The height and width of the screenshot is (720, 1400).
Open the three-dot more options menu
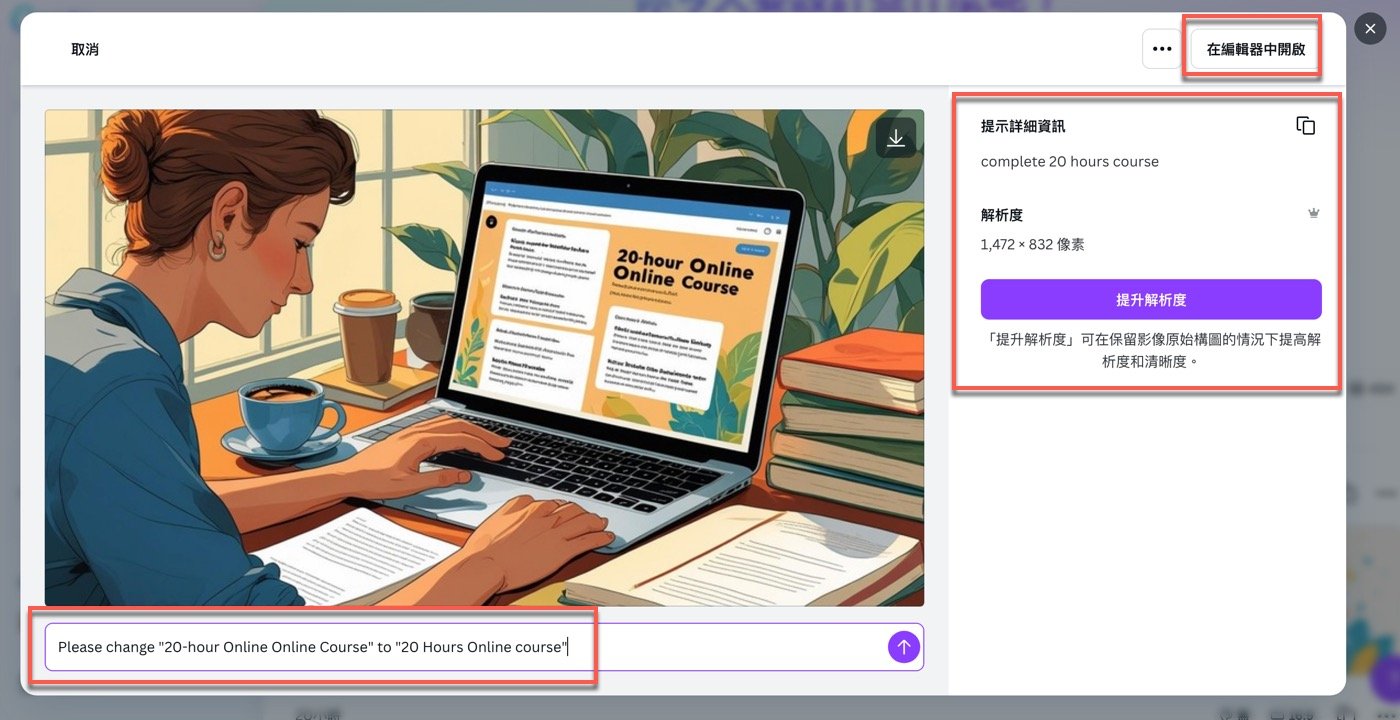pos(1161,49)
